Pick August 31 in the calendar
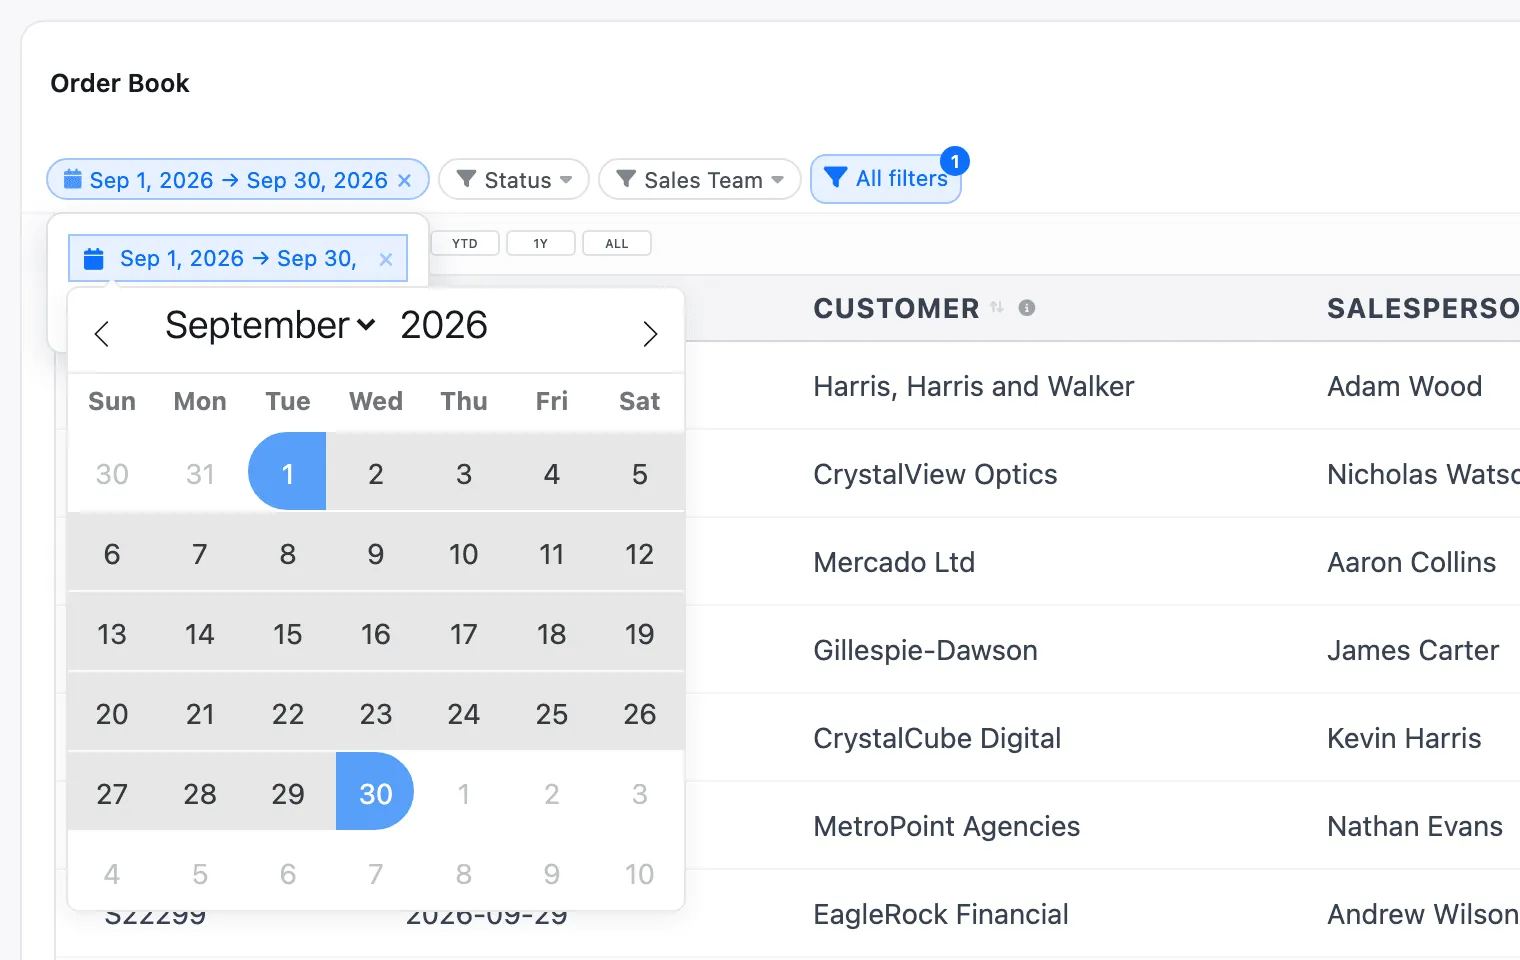1520x960 pixels. [x=200, y=474]
